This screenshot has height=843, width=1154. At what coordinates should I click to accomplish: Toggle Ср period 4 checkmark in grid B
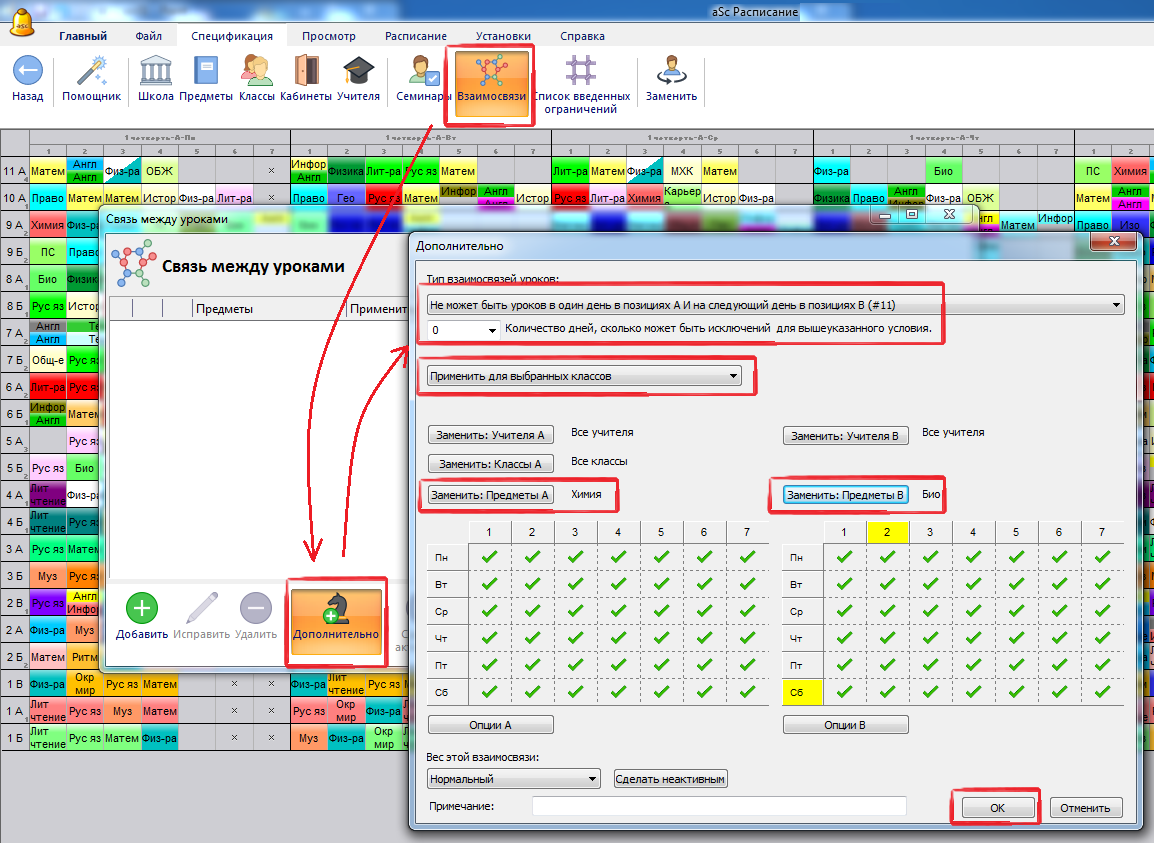pos(973,611)
